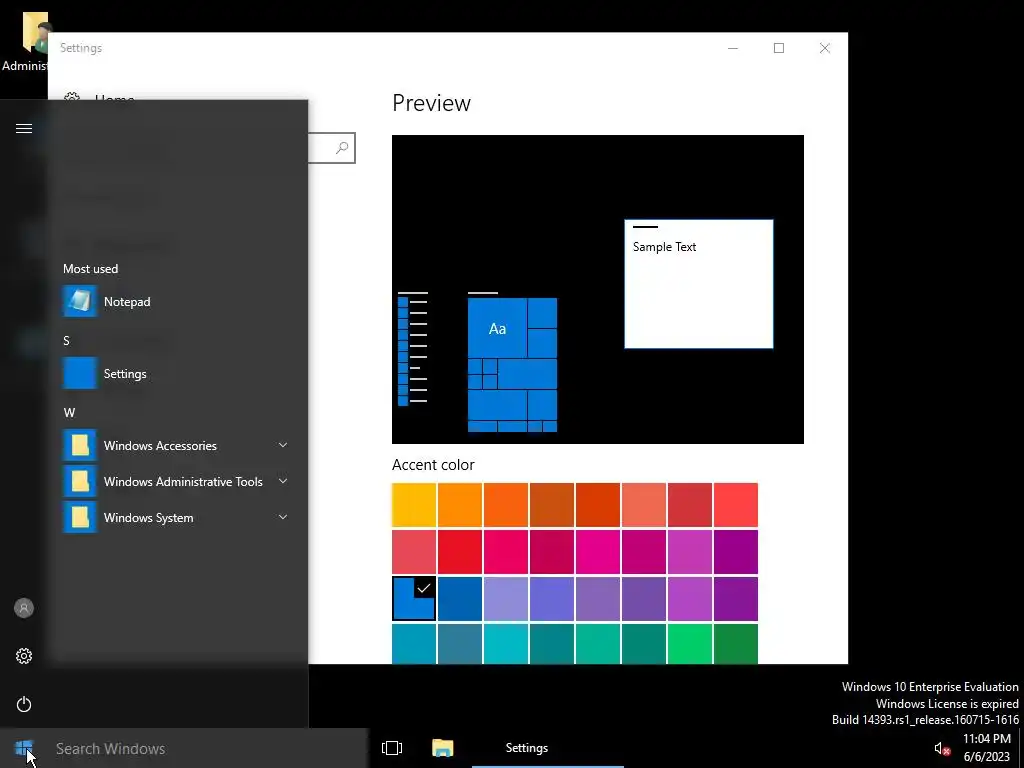
Task: Click the muted volume tray icon
Action: (x=941, y=749)
